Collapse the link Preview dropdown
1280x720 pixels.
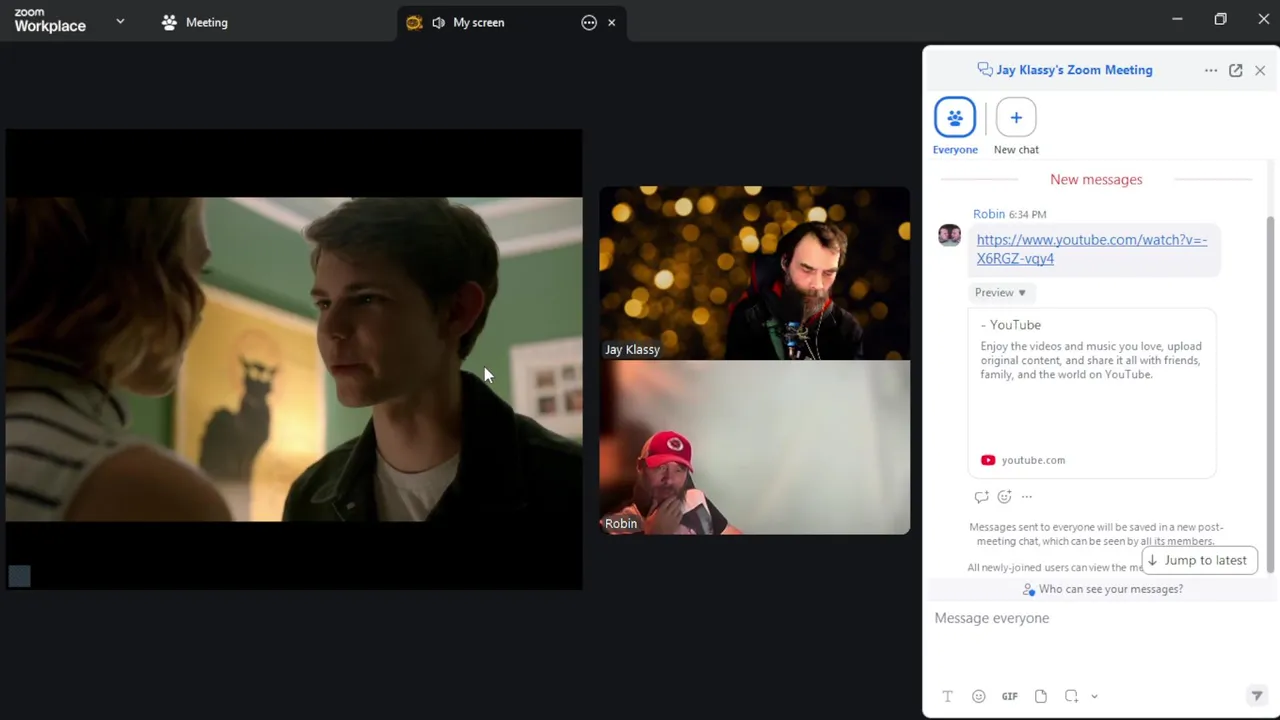[x=1000, y=292]
